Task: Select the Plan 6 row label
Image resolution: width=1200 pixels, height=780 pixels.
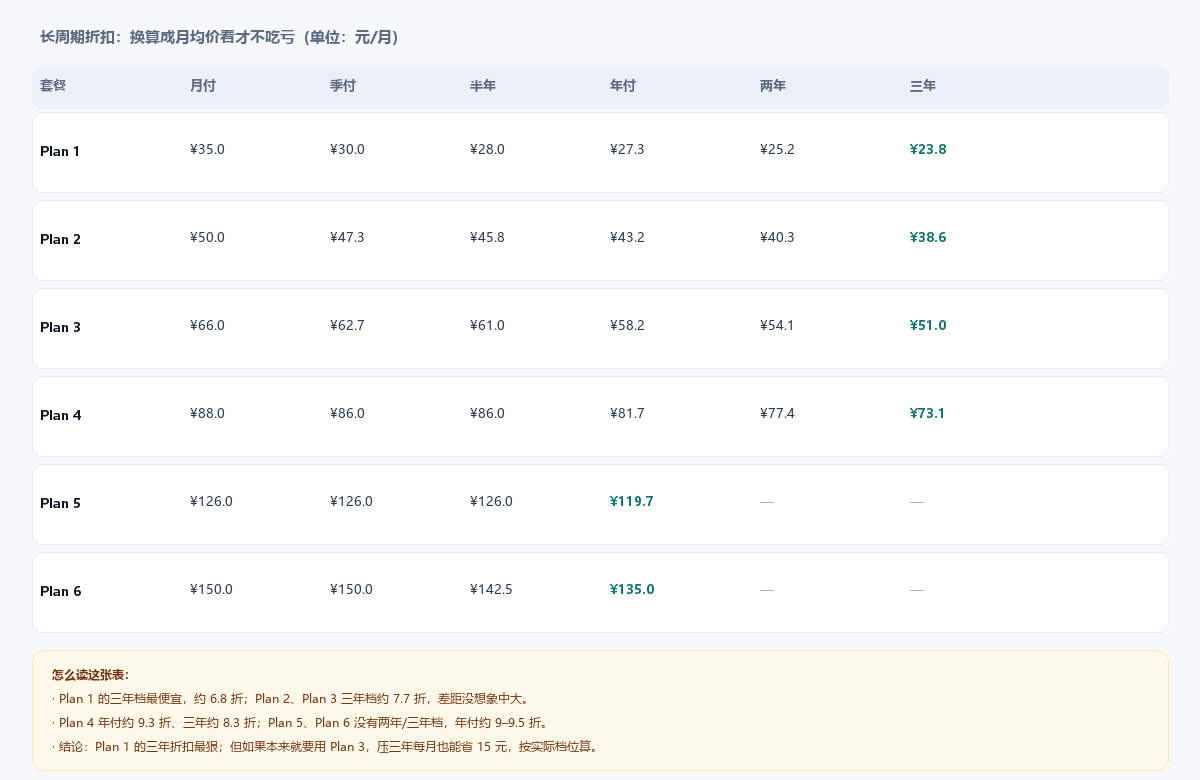Action: [x=60, y=591]
